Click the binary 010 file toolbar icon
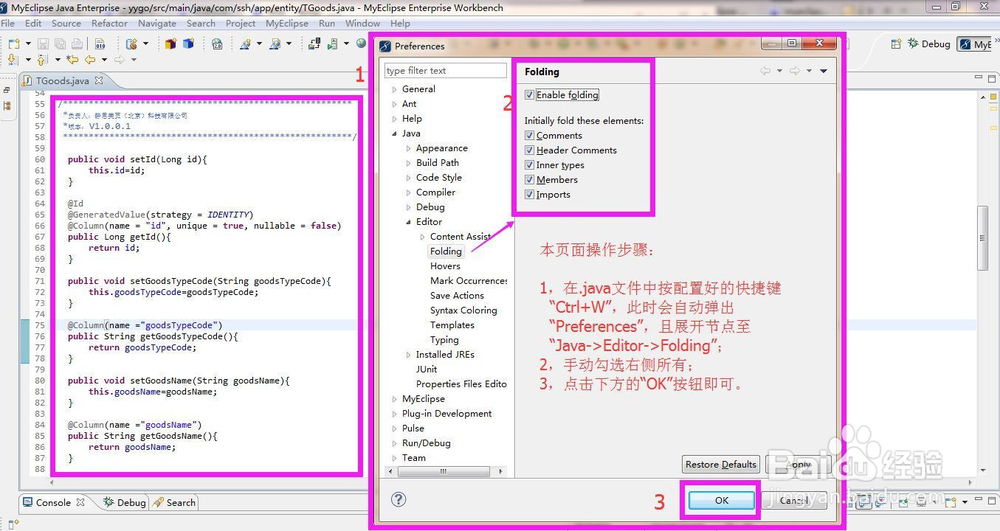Viewport: 1000px width, 531px height. point(100,44)
